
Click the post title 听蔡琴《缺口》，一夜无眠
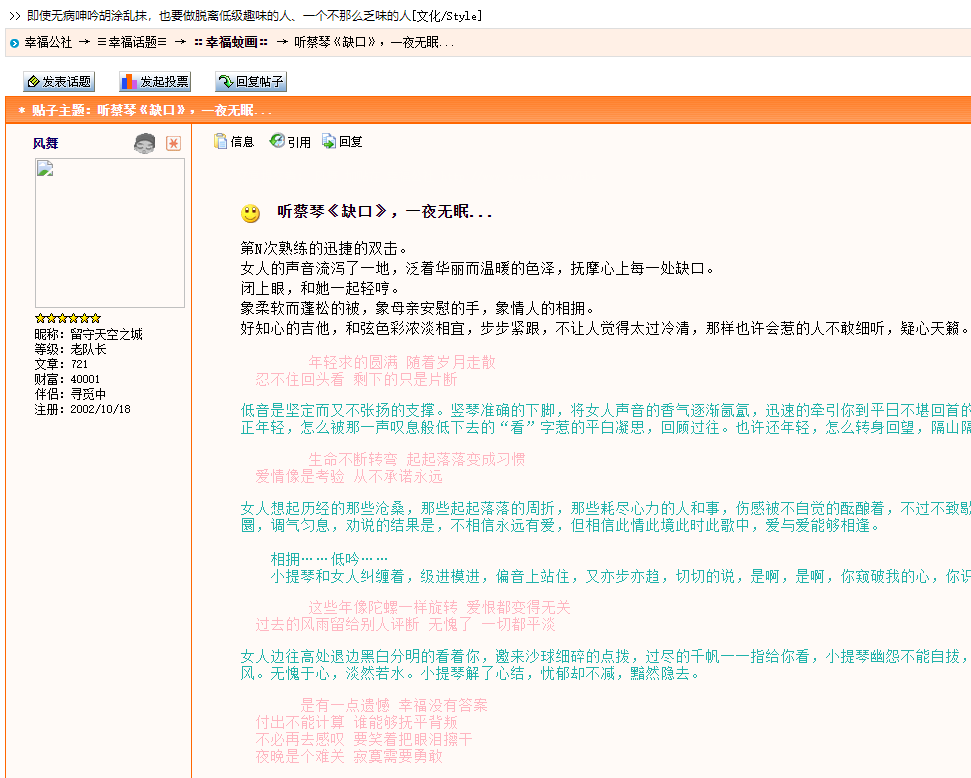click(385, 212)
